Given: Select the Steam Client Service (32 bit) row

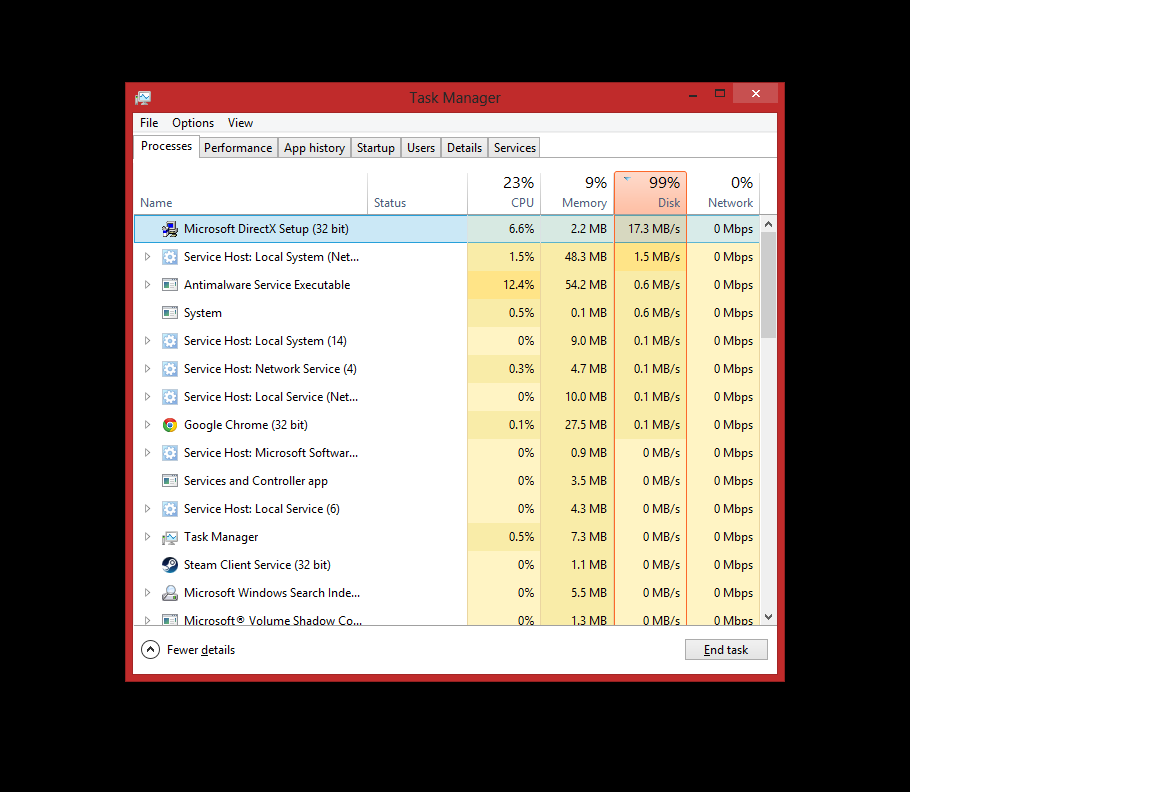Looking at the screenshot, I should click(x=447, y=565).
